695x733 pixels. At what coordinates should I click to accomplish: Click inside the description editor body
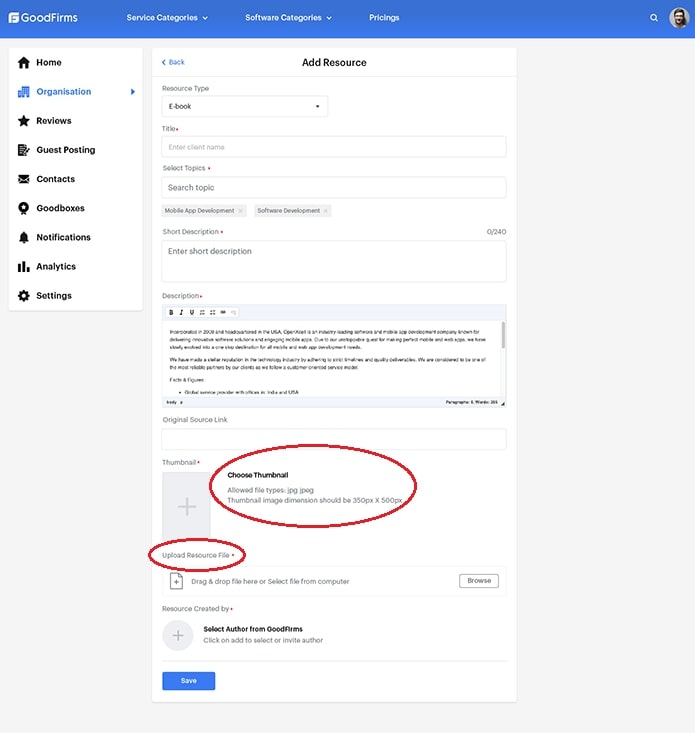(x=331, y=359)
